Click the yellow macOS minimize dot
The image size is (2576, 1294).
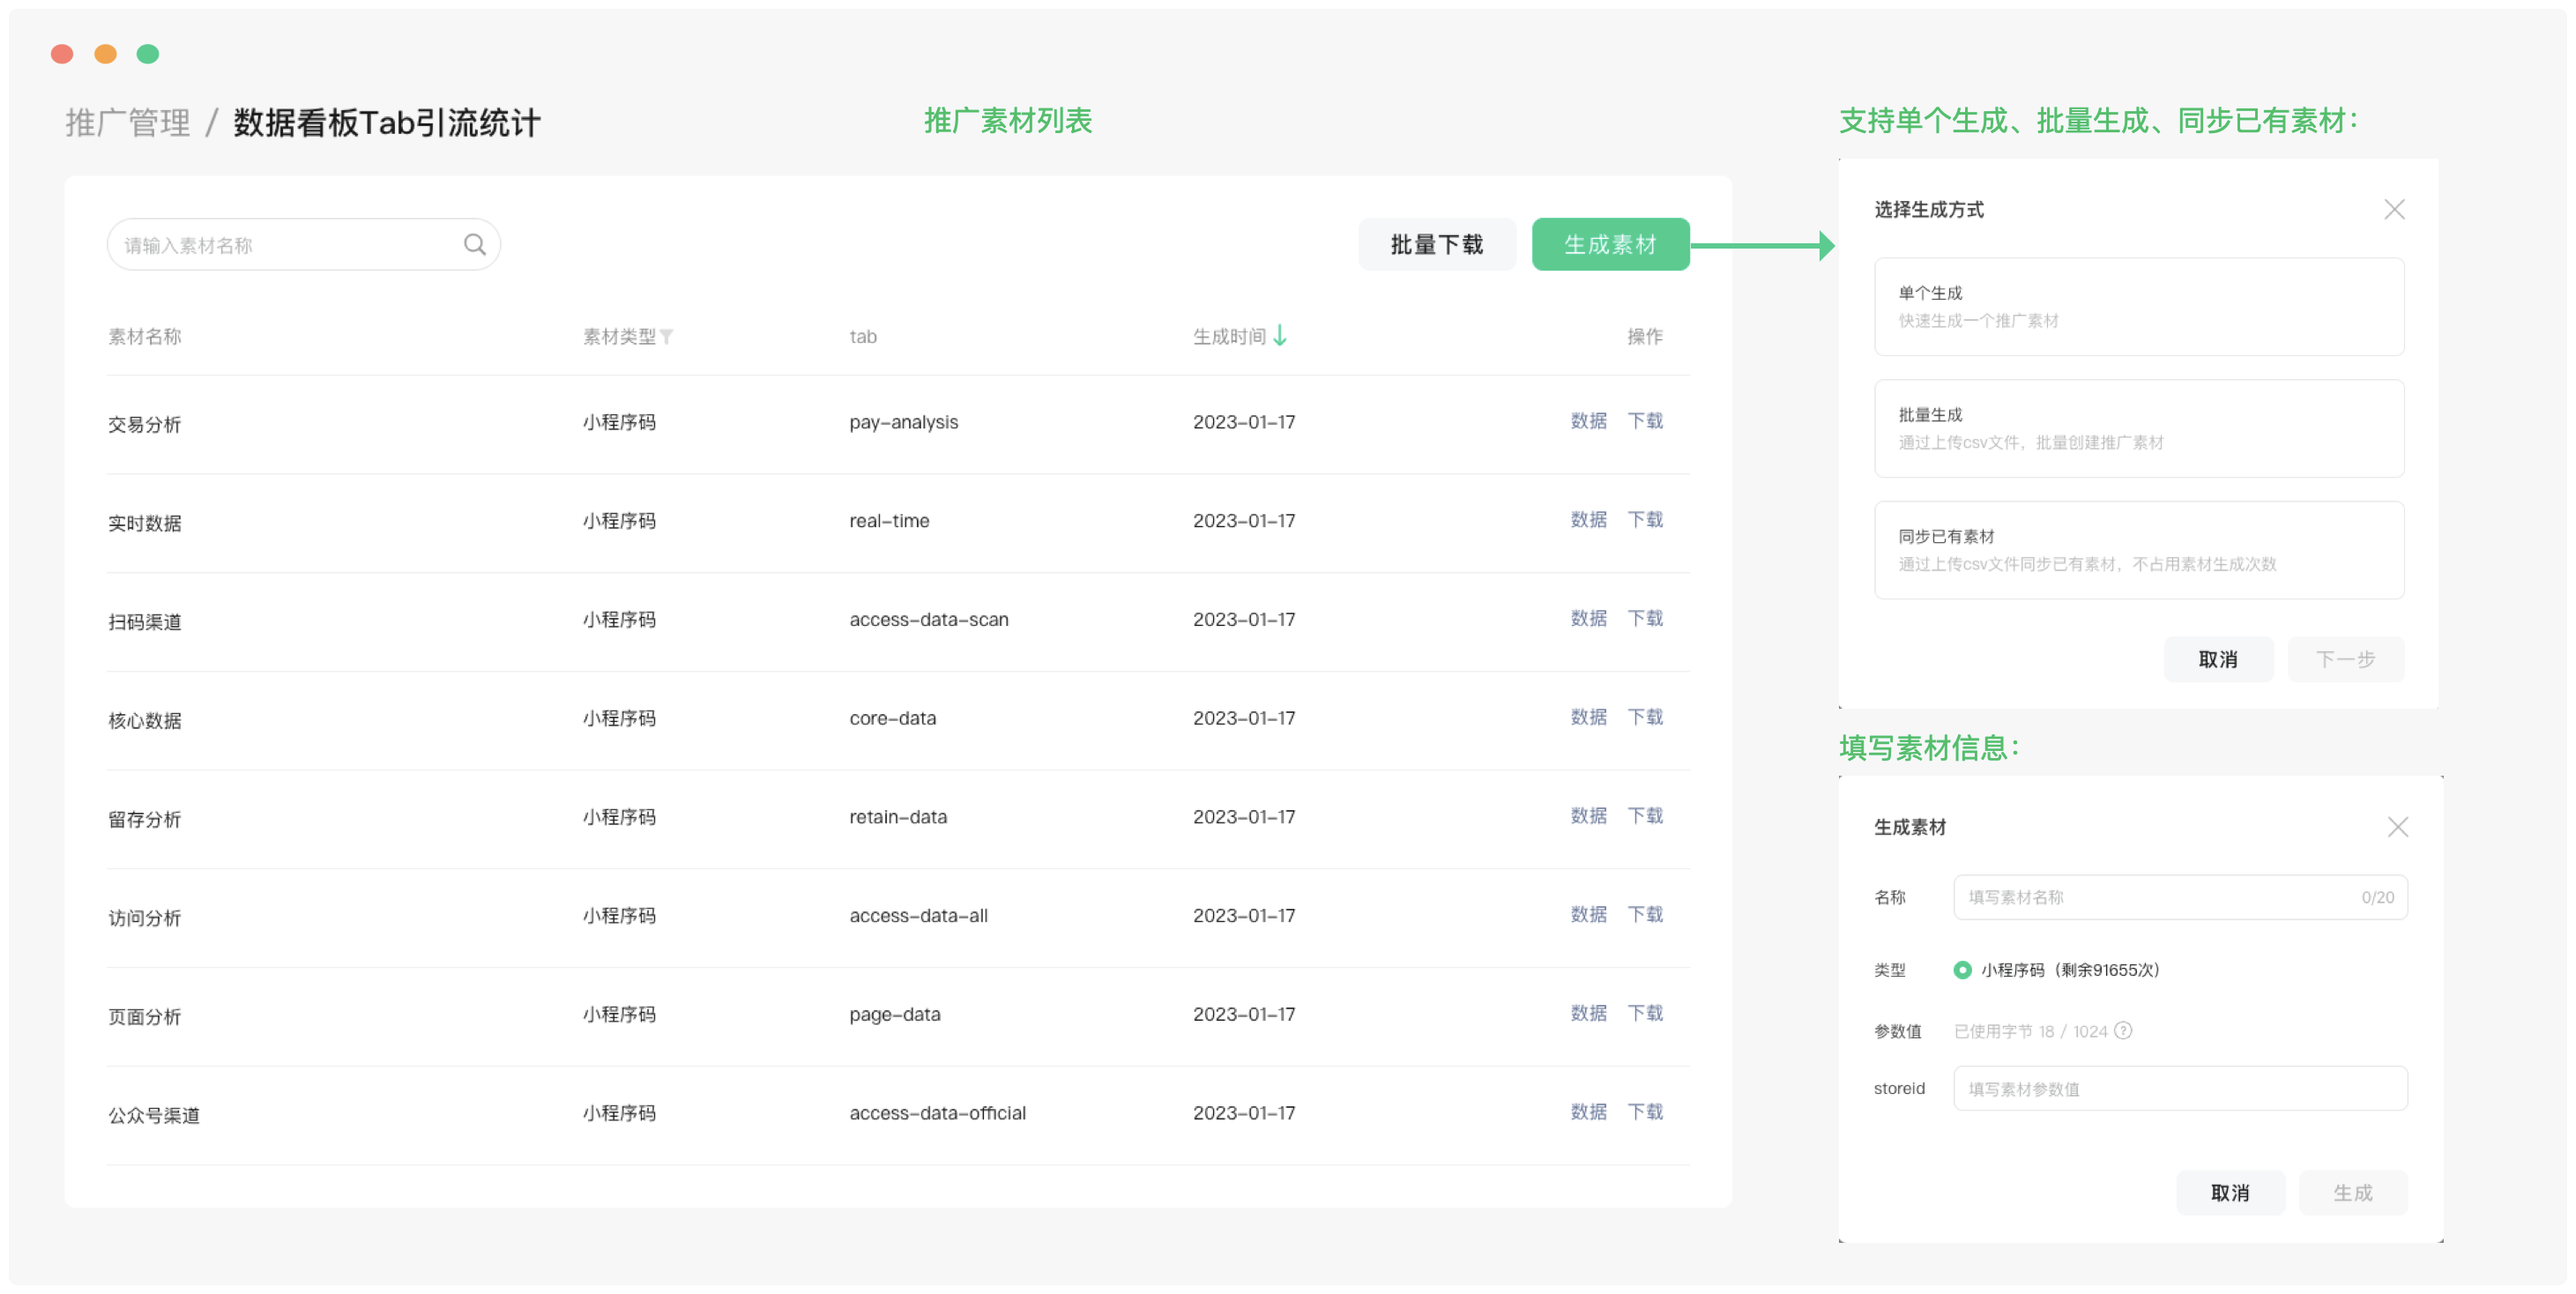[105, 54]
